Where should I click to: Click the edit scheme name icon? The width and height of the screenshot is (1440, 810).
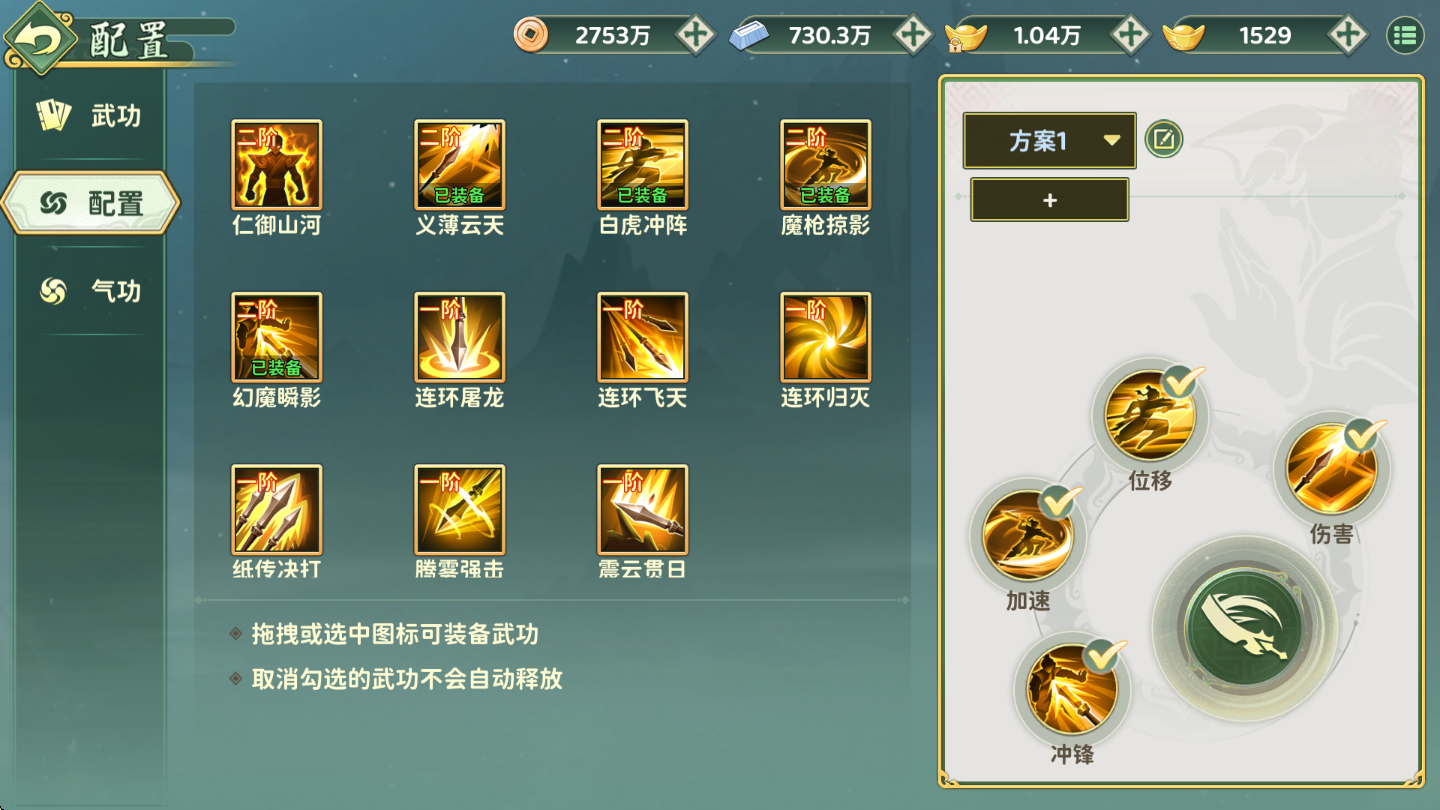1163,140
